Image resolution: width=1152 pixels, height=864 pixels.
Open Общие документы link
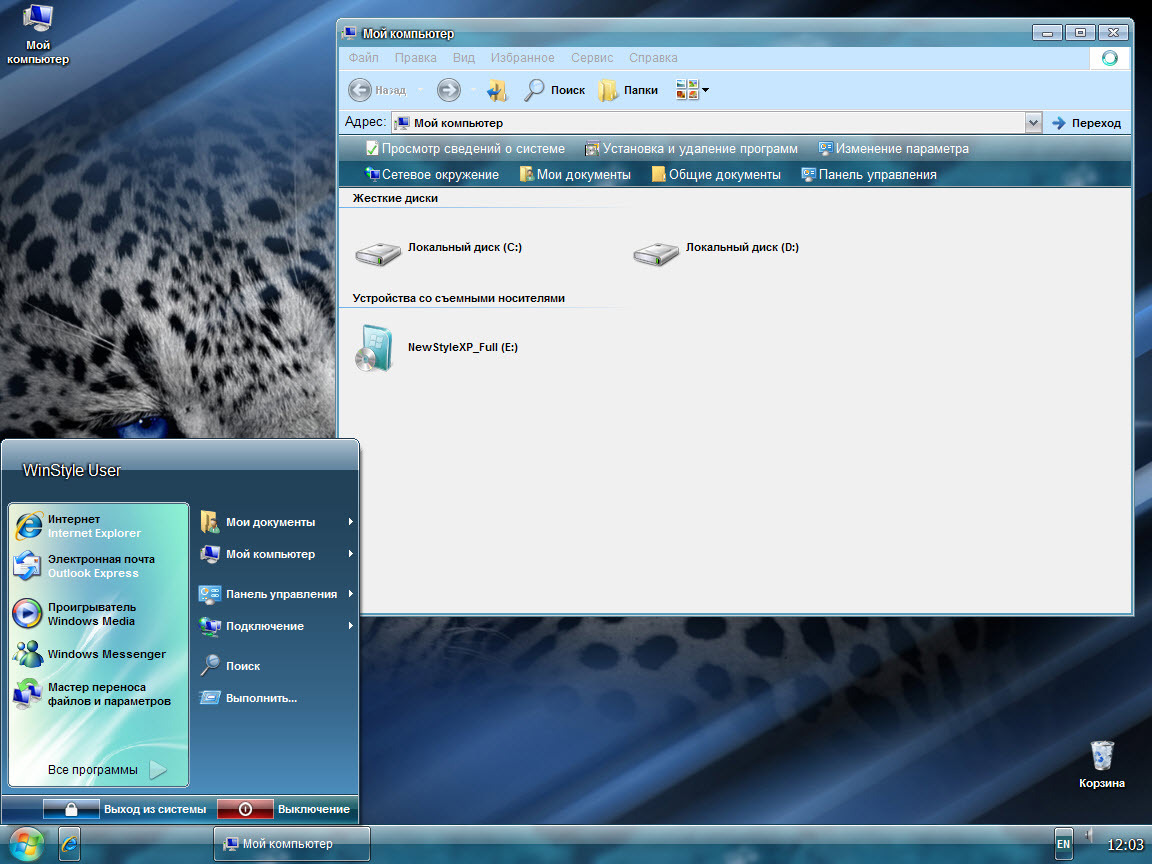(x=716, y=174)
